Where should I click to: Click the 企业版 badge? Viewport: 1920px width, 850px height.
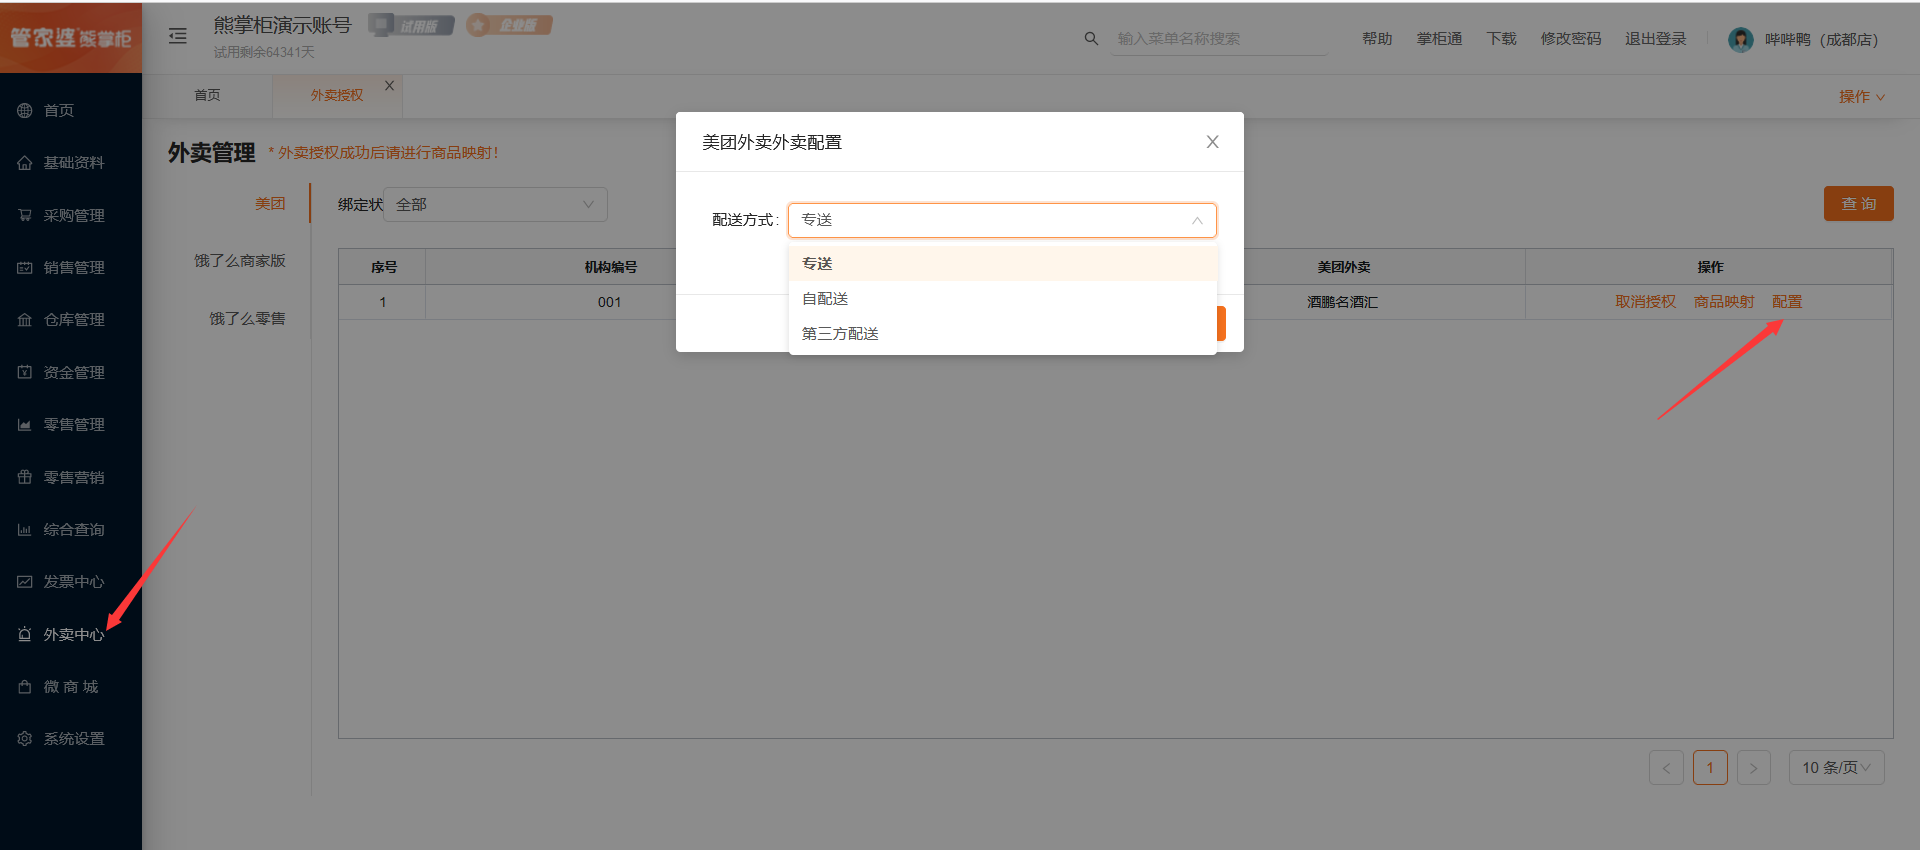pos(509,24)
